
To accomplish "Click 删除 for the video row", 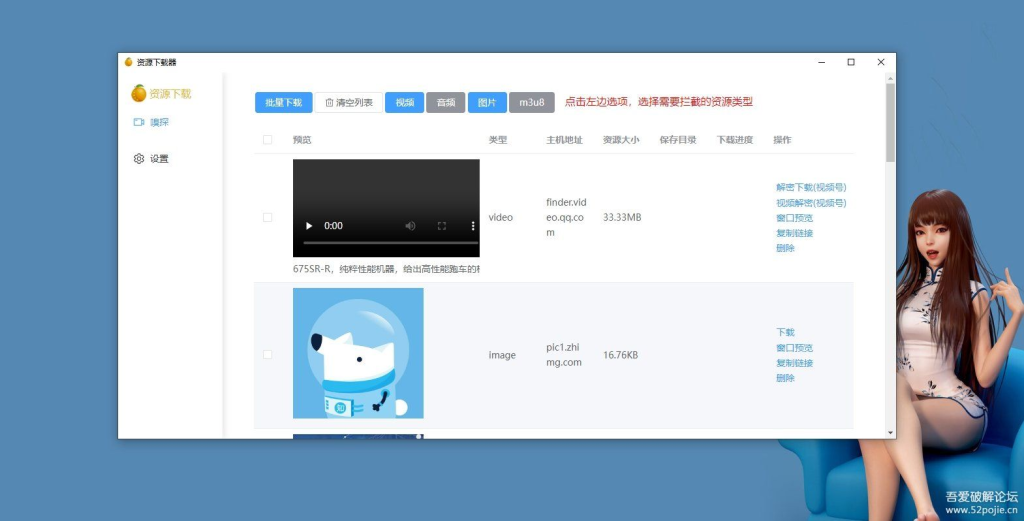I will tap(785, 248).
